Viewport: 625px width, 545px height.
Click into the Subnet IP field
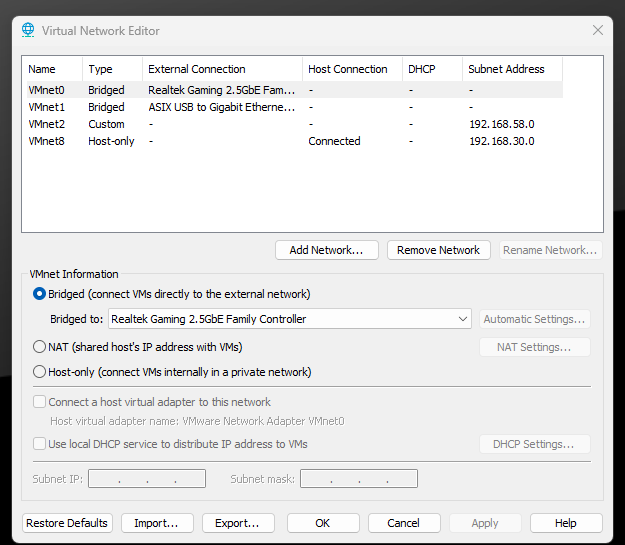[147, 478]
